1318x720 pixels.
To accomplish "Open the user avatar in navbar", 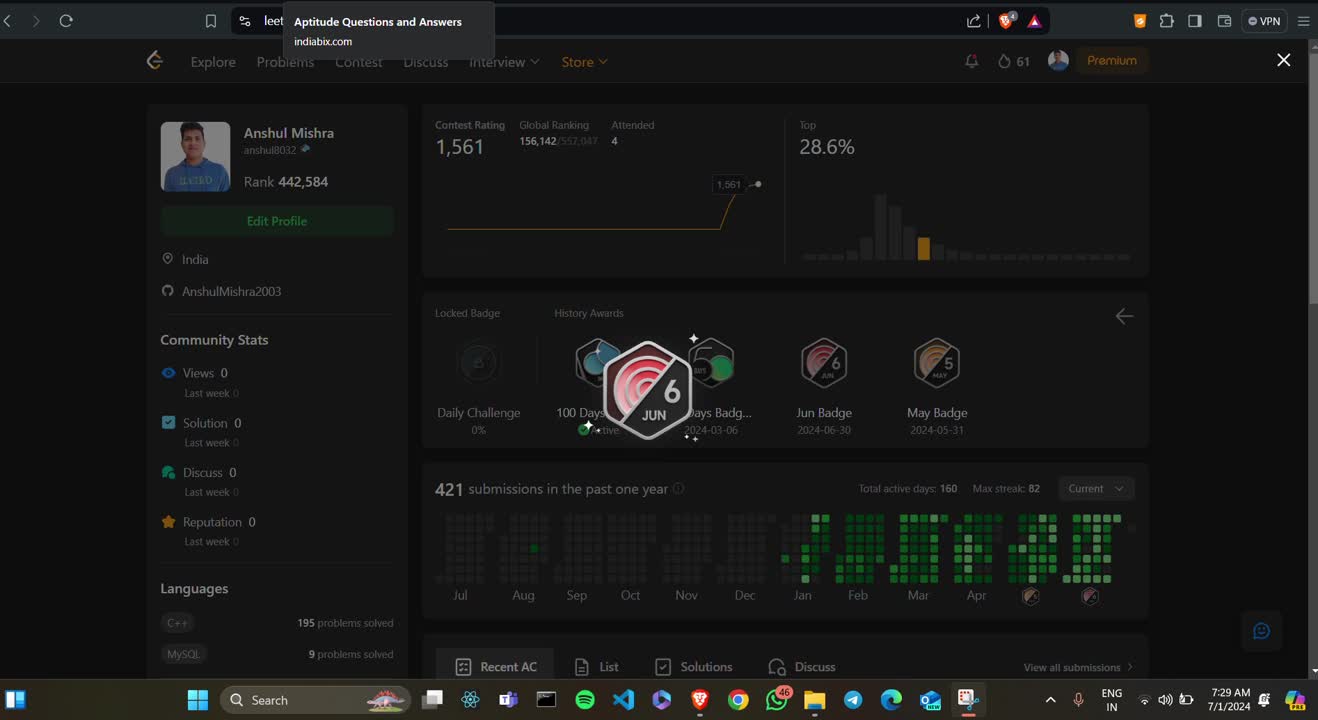I will tap(1058, 61).
